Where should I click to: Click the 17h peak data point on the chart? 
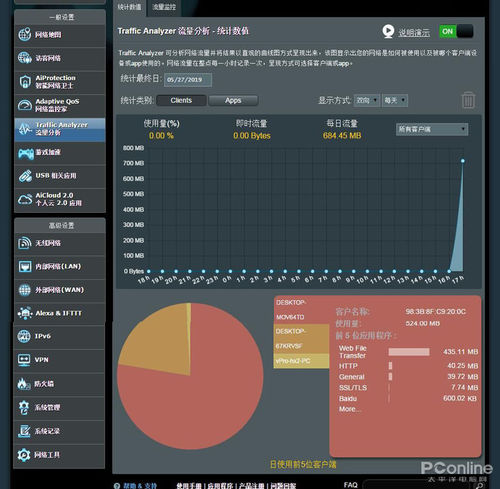[463, 161]
